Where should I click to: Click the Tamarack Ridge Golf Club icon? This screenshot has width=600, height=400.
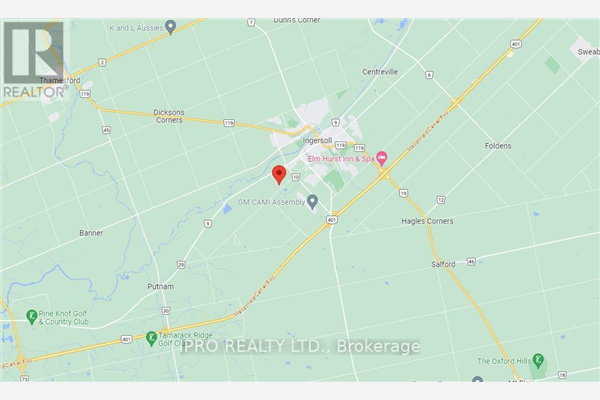(x=152, y=338)
